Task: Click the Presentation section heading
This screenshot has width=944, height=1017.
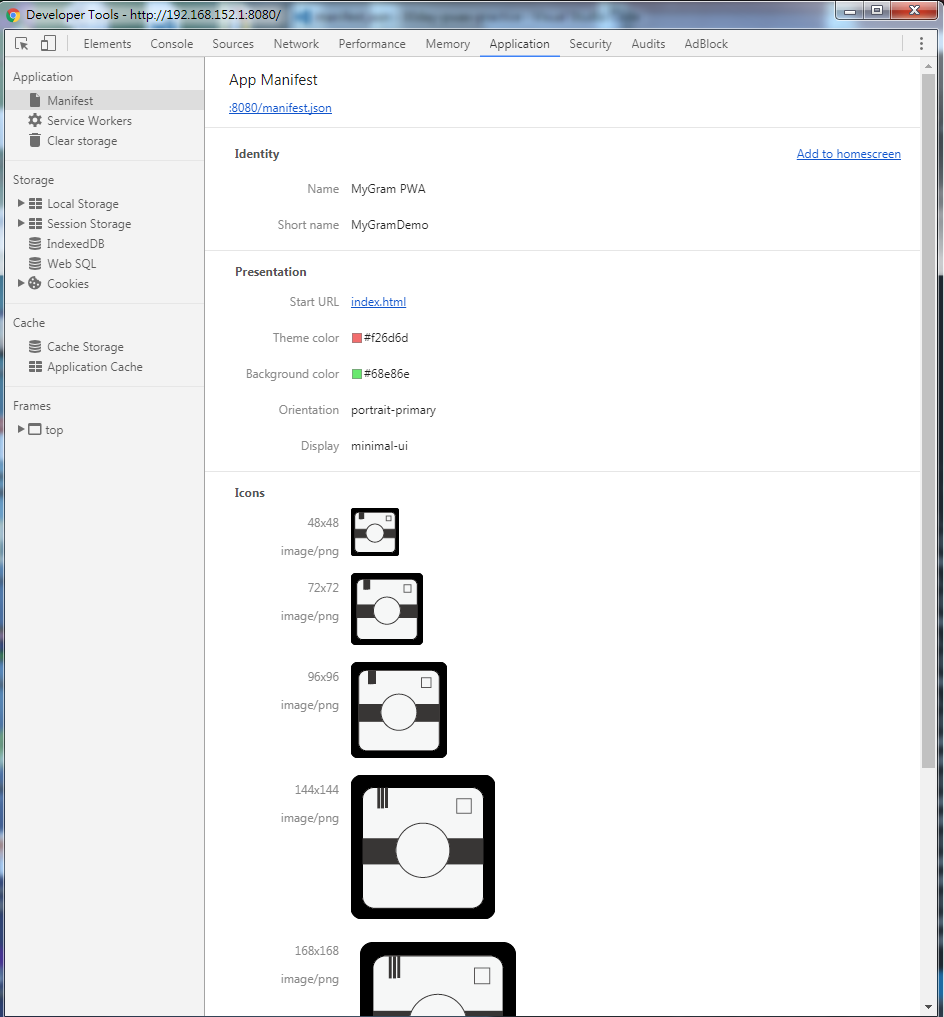Action: click(271, 272)
